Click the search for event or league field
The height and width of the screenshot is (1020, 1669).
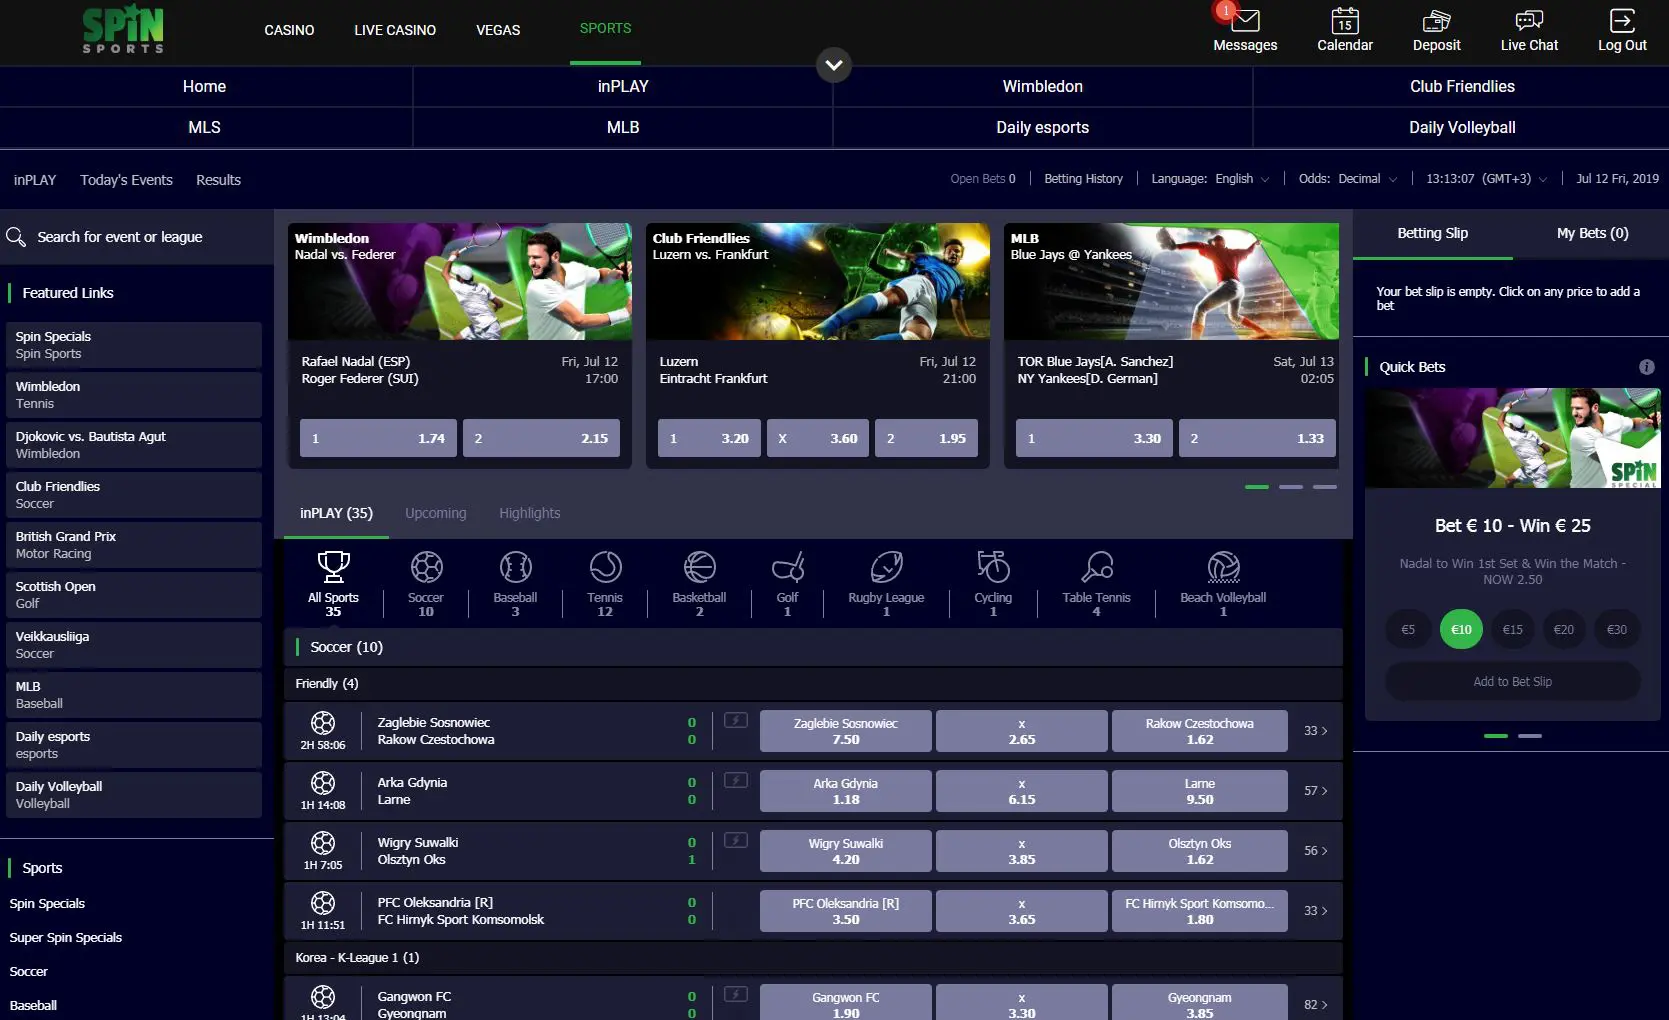136,237
